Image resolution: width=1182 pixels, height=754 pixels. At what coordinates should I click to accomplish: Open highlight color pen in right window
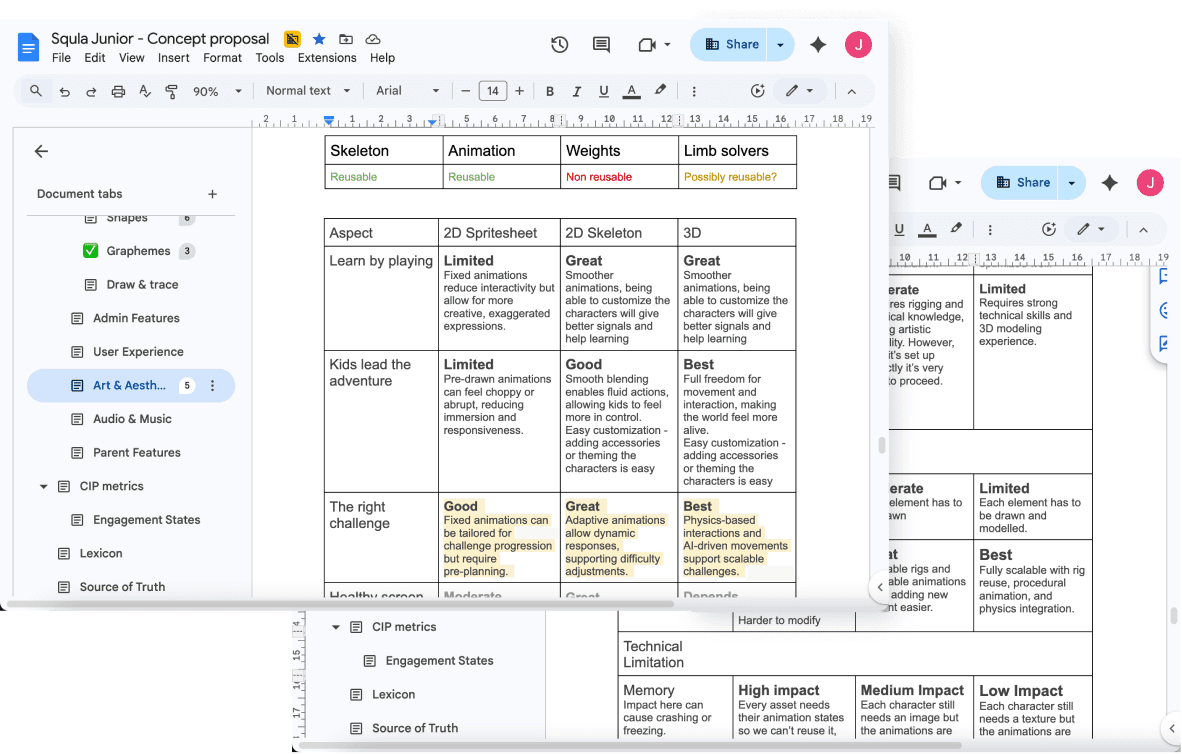(956, 228)
